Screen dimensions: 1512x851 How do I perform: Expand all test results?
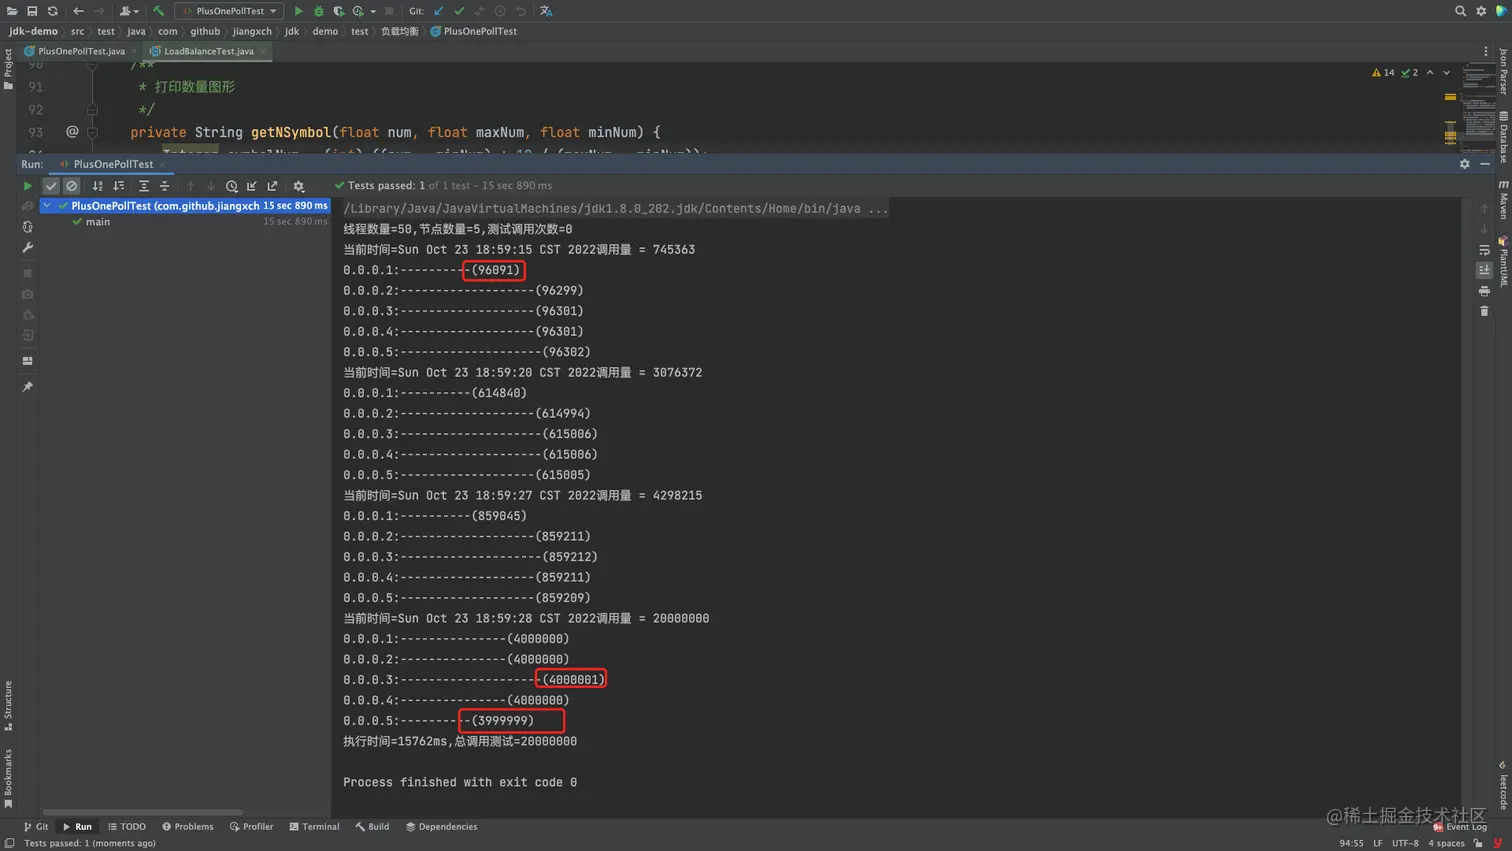[143, 186]
